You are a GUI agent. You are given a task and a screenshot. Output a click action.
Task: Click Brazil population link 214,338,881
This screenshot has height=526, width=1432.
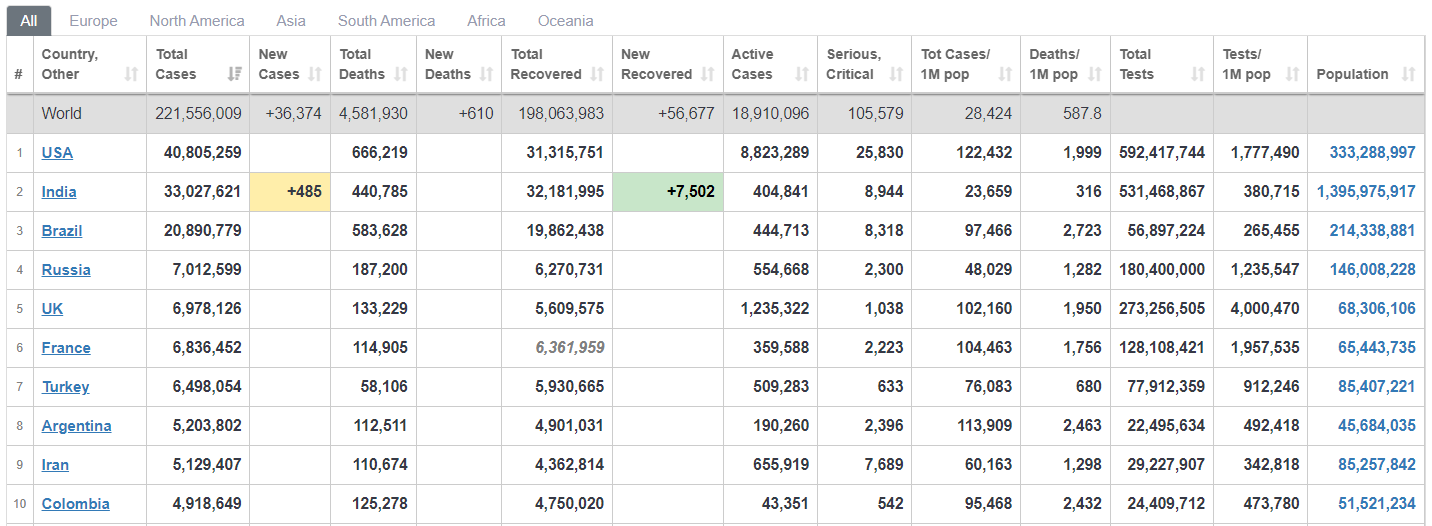tap(1372, 231)
